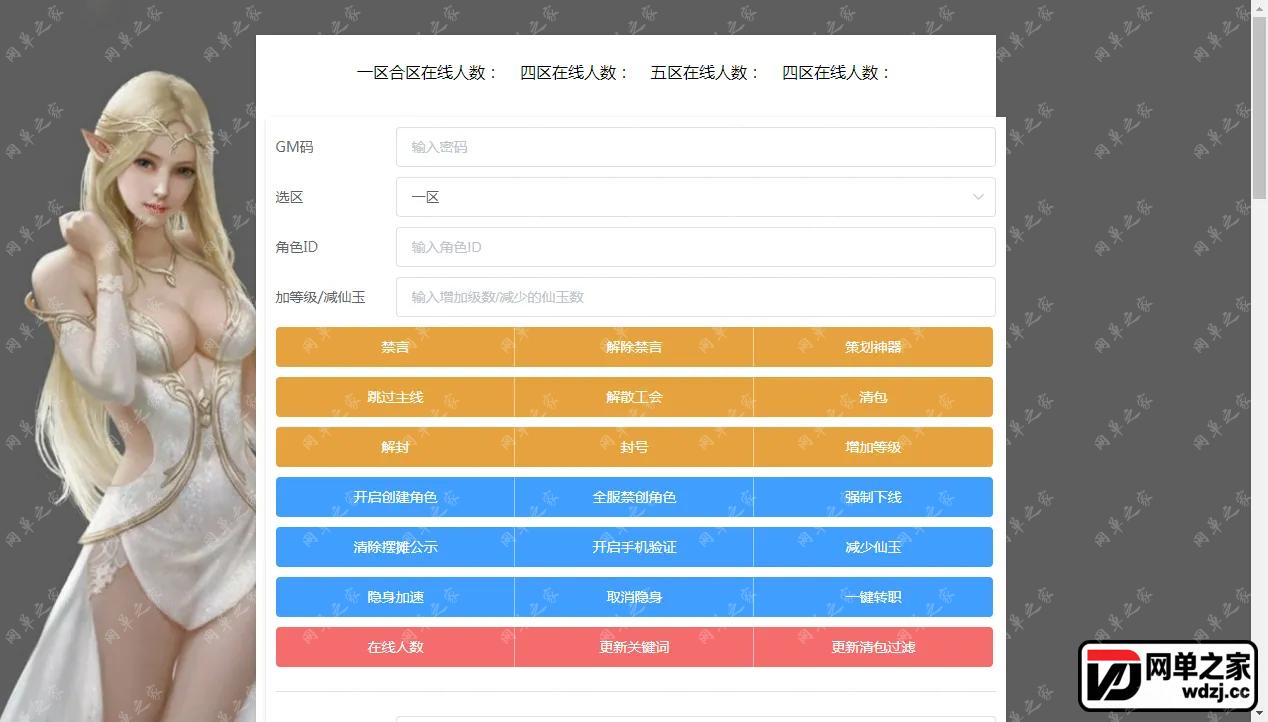Screen dimensions: 1268x722
Task: Select the 策划神器 button
Action: click(873, 347)
